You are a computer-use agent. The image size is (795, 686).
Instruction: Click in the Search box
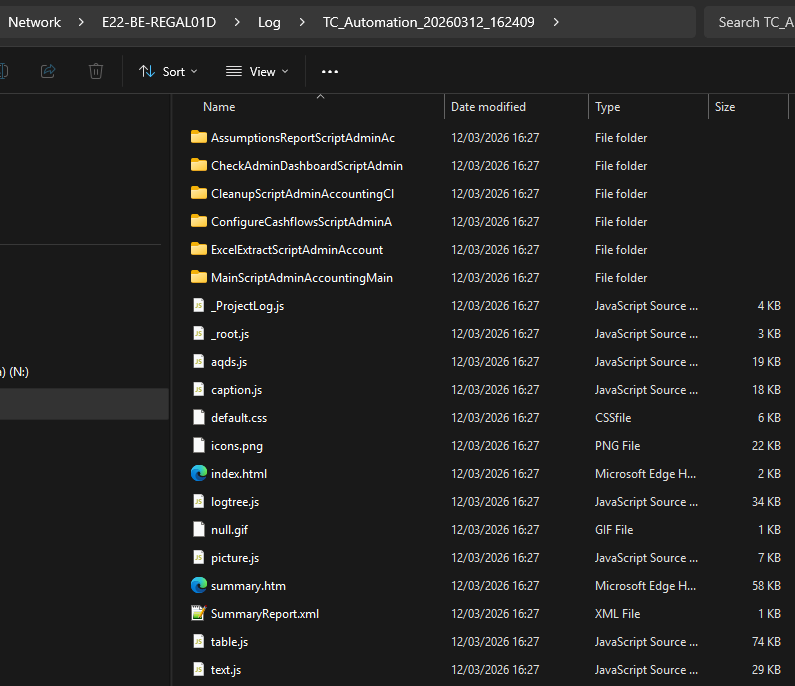(750, 22)
